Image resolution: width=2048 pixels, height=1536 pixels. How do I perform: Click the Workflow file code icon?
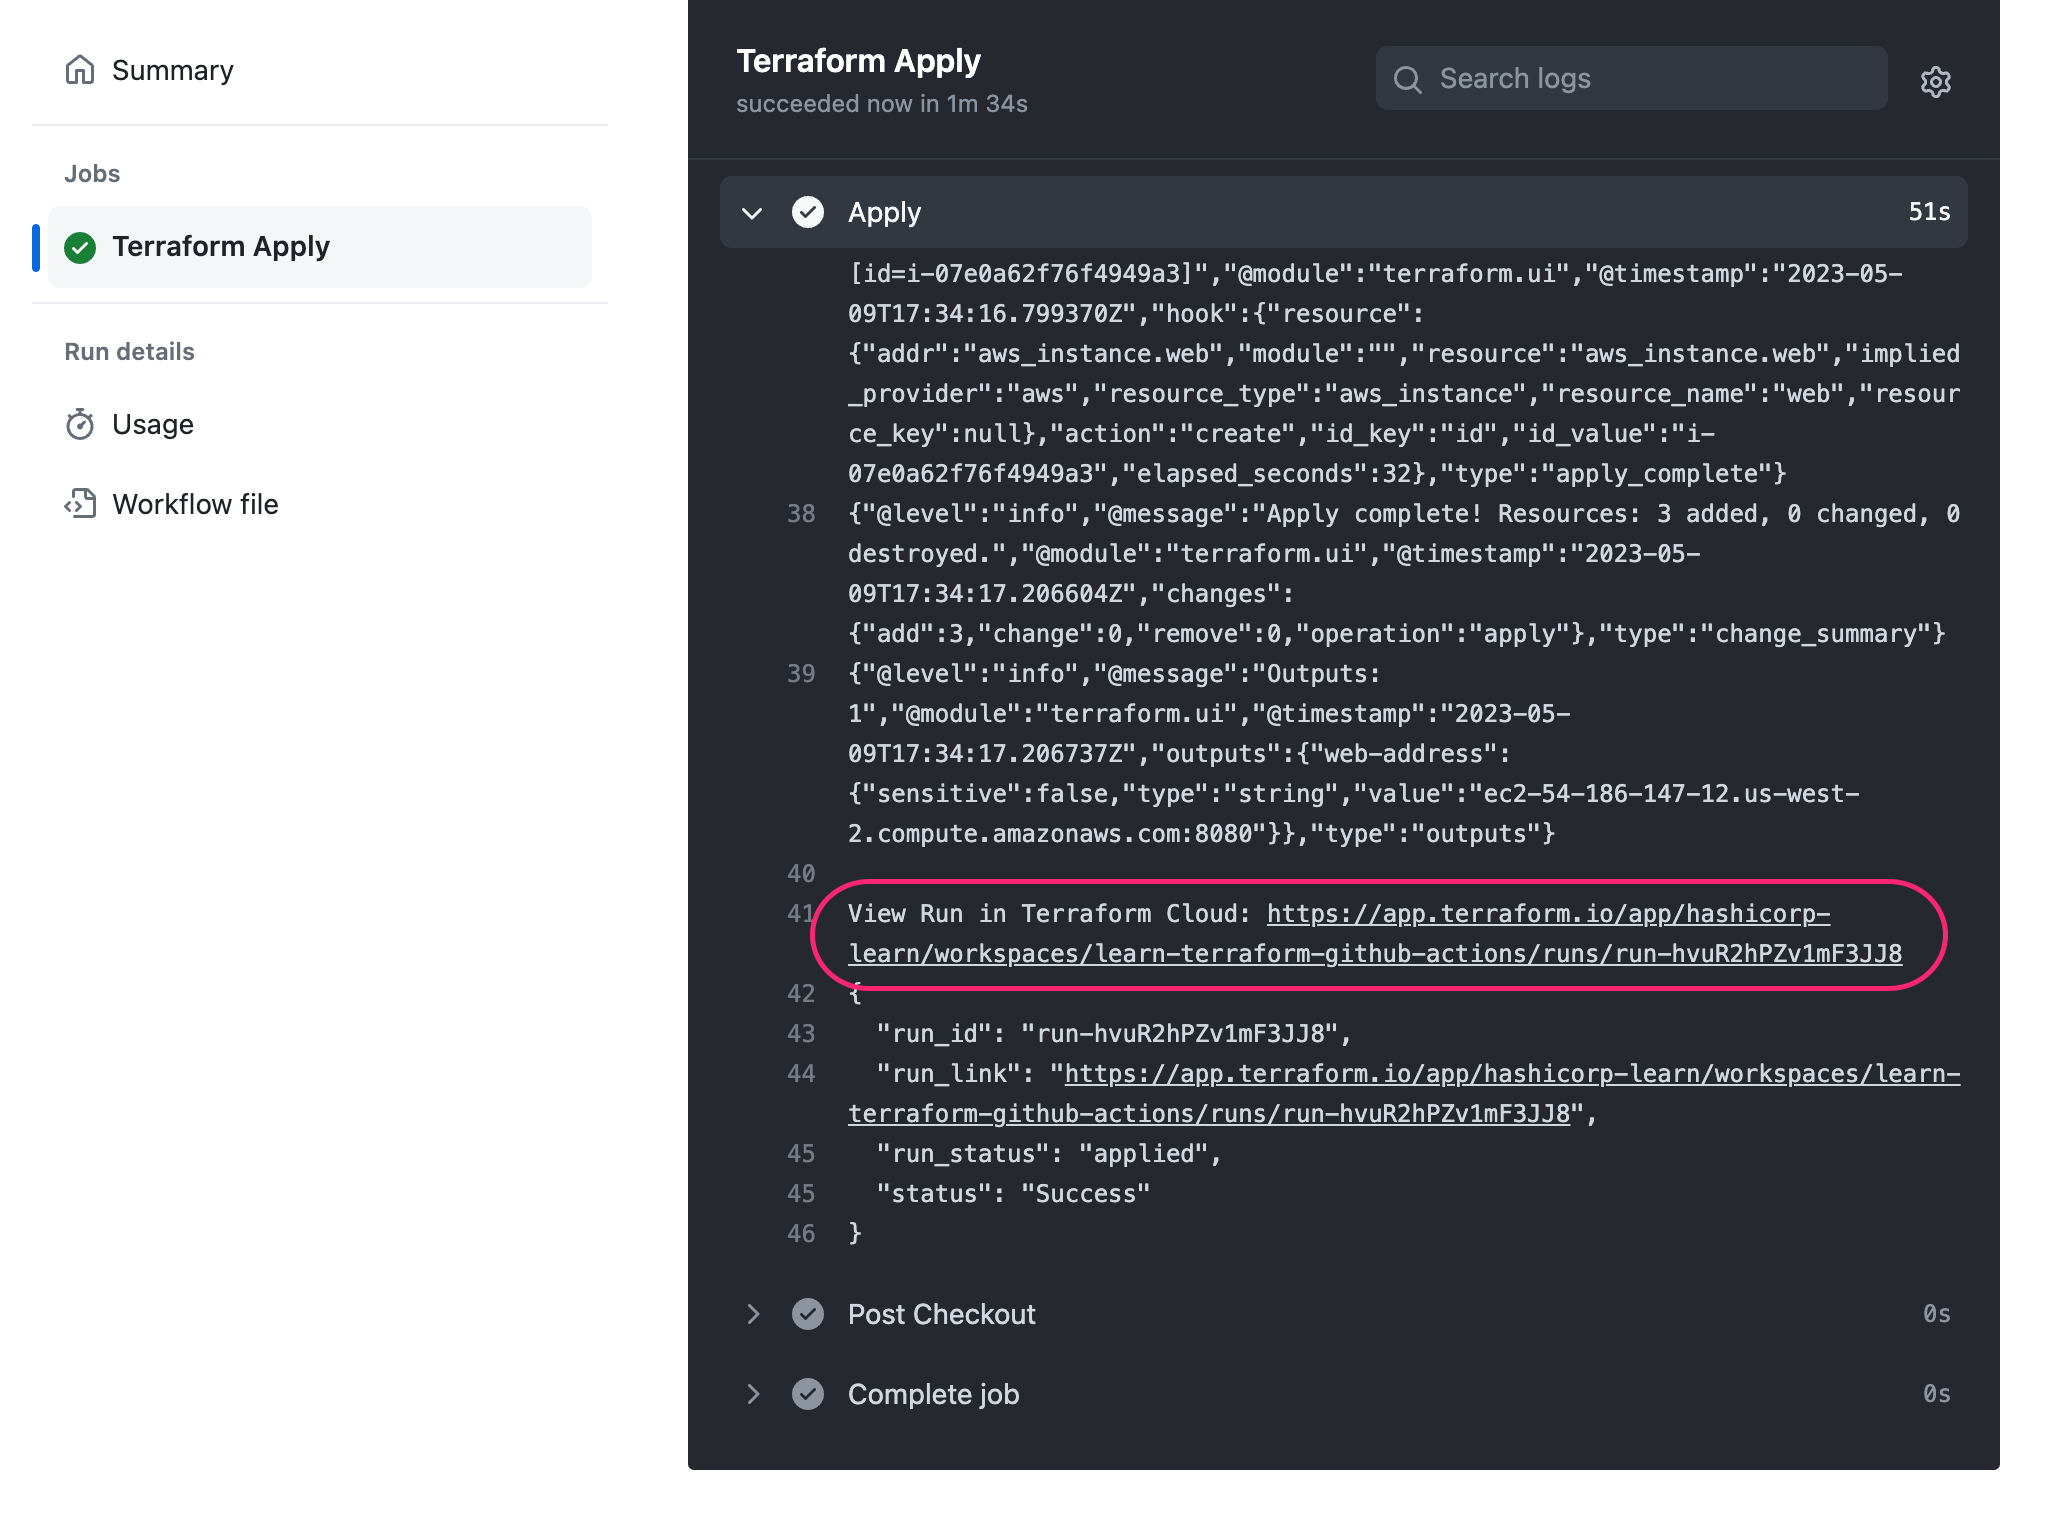pyautogui.click(x=80, y=504)
